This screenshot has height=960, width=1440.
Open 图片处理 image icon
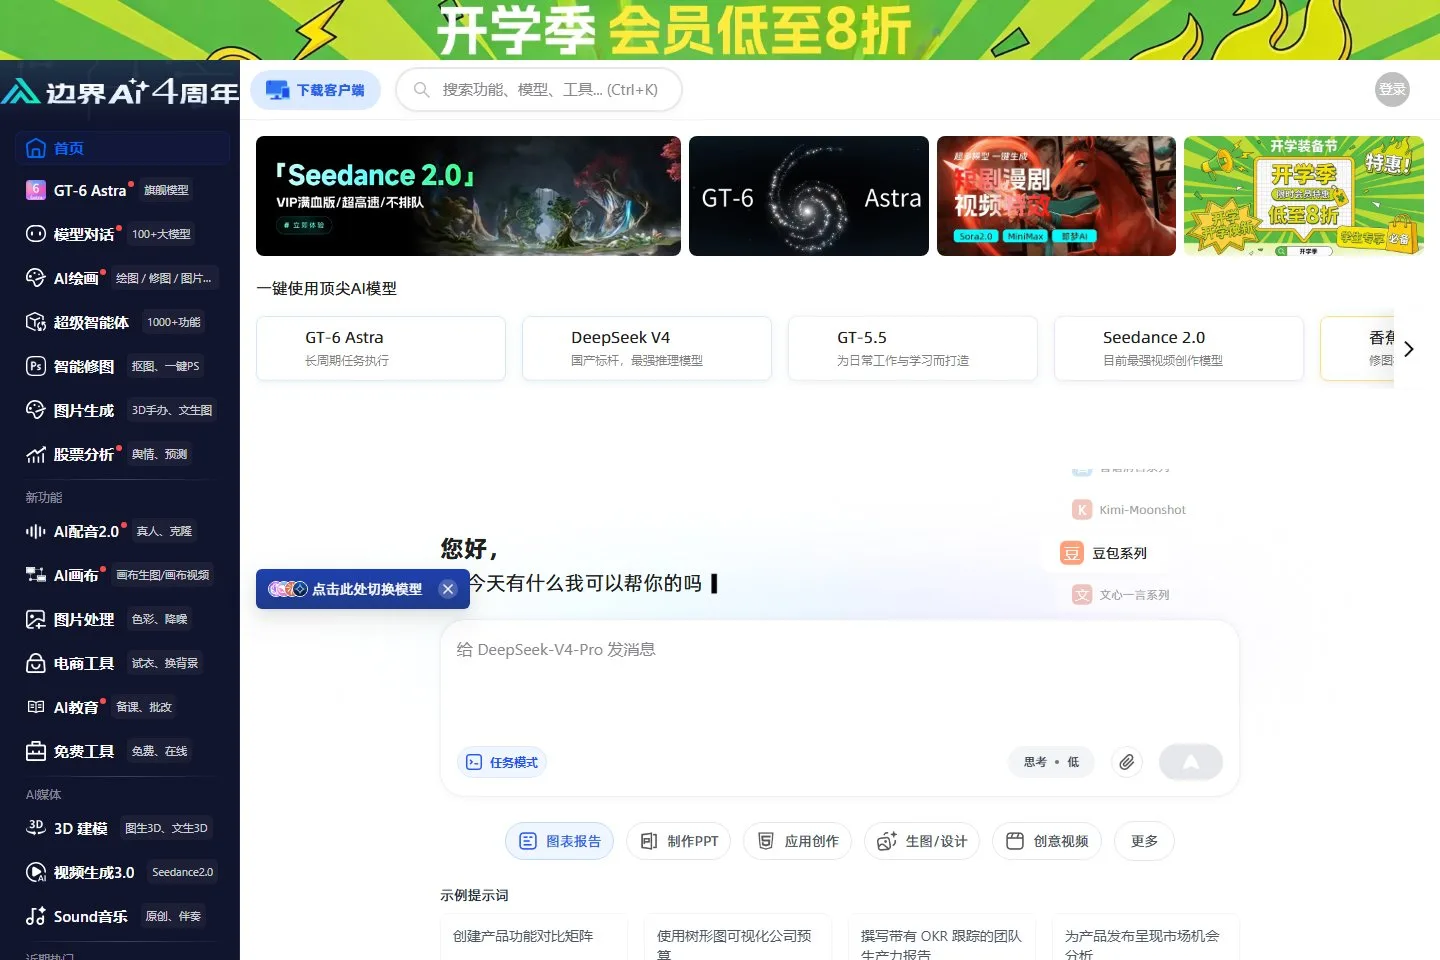point(36,619)
